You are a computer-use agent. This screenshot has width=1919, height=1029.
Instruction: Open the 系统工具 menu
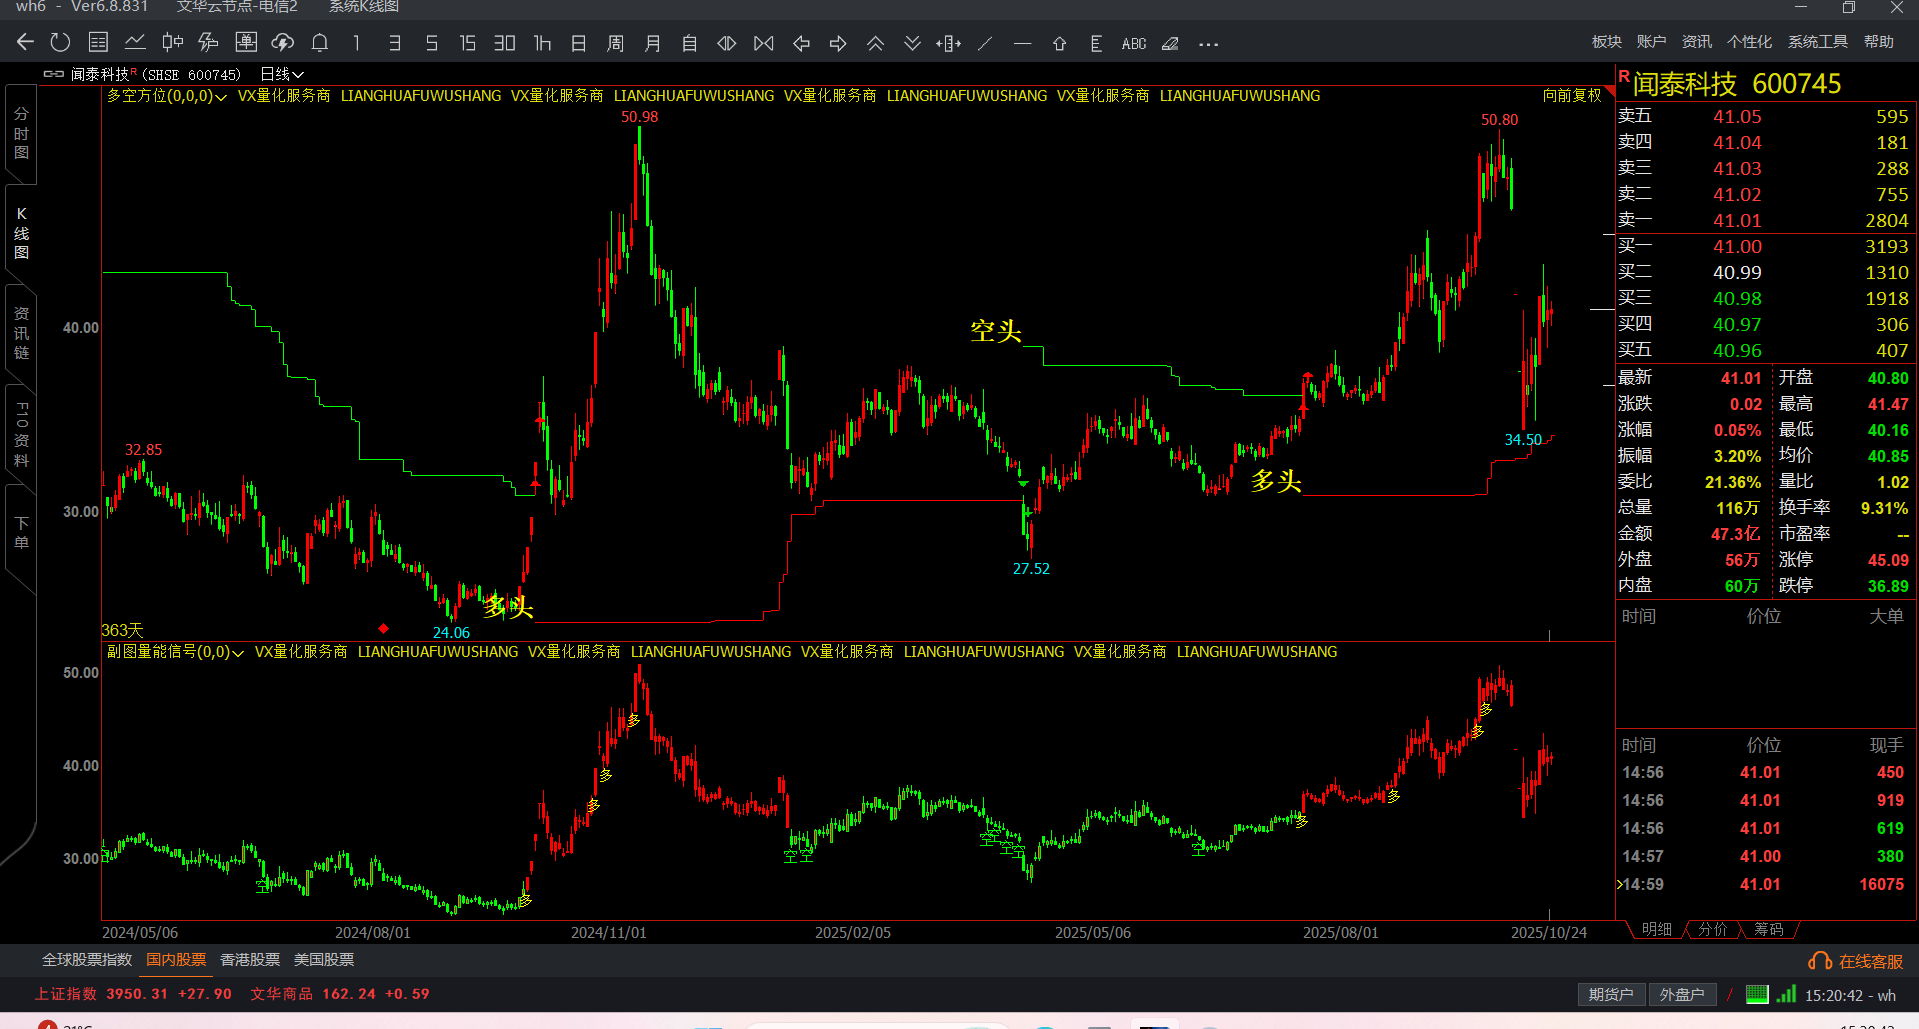(x=1818, y=41)
